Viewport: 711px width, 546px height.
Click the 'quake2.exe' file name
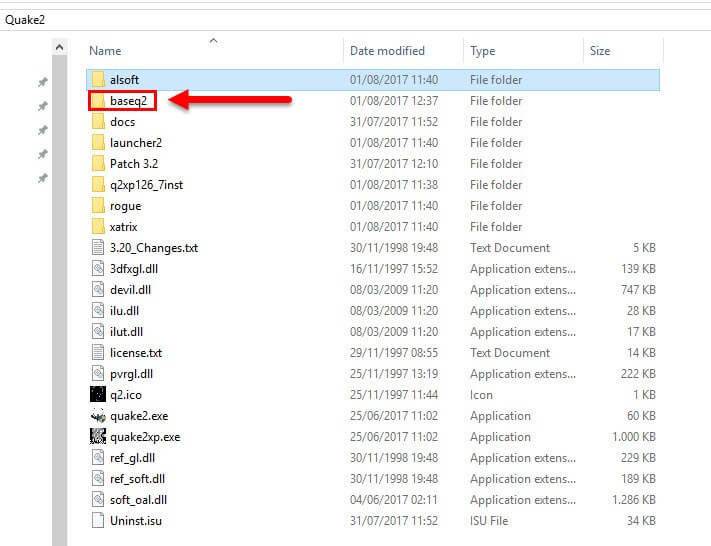[x=139, y=416]
